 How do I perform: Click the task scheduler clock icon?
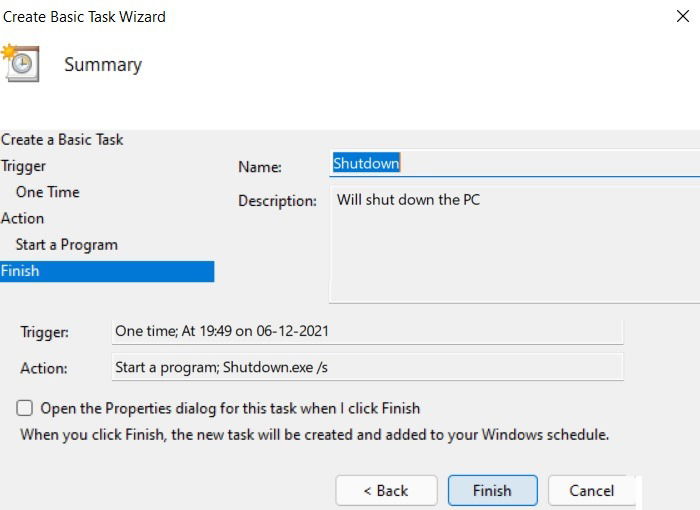click(21, 63)
